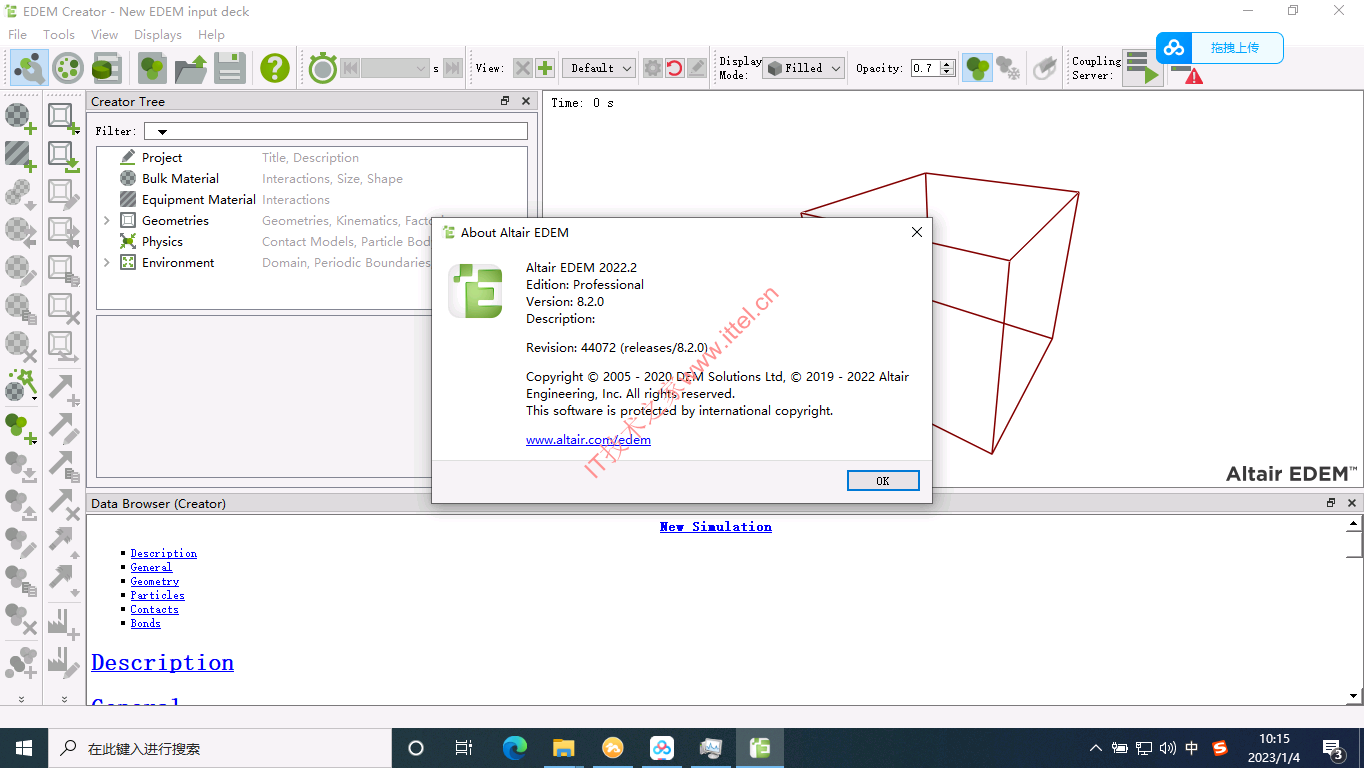Close the Data Browser panel
Image resolution: width=1364 pixels, height=768 pixels.
(1352, 503)
